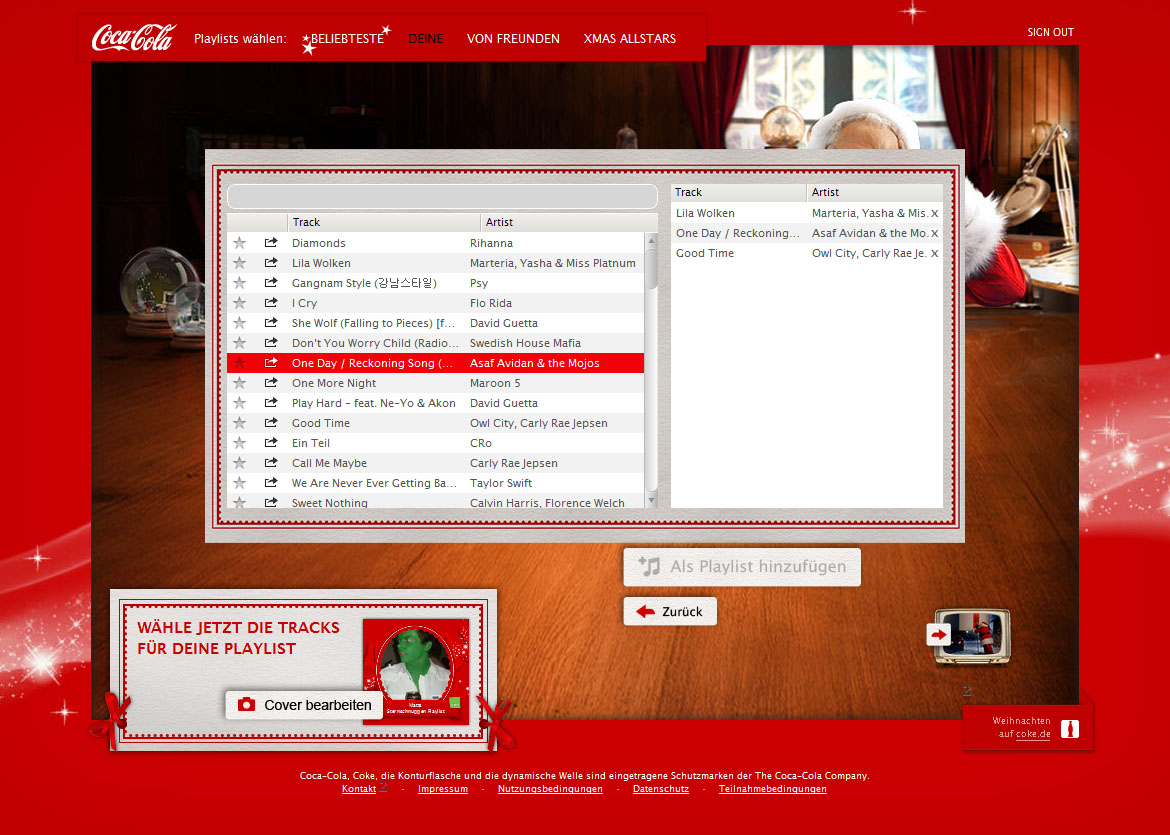The image size is (1170, 835).
Task: Sort track list by Track column
Action: point(383,222)
